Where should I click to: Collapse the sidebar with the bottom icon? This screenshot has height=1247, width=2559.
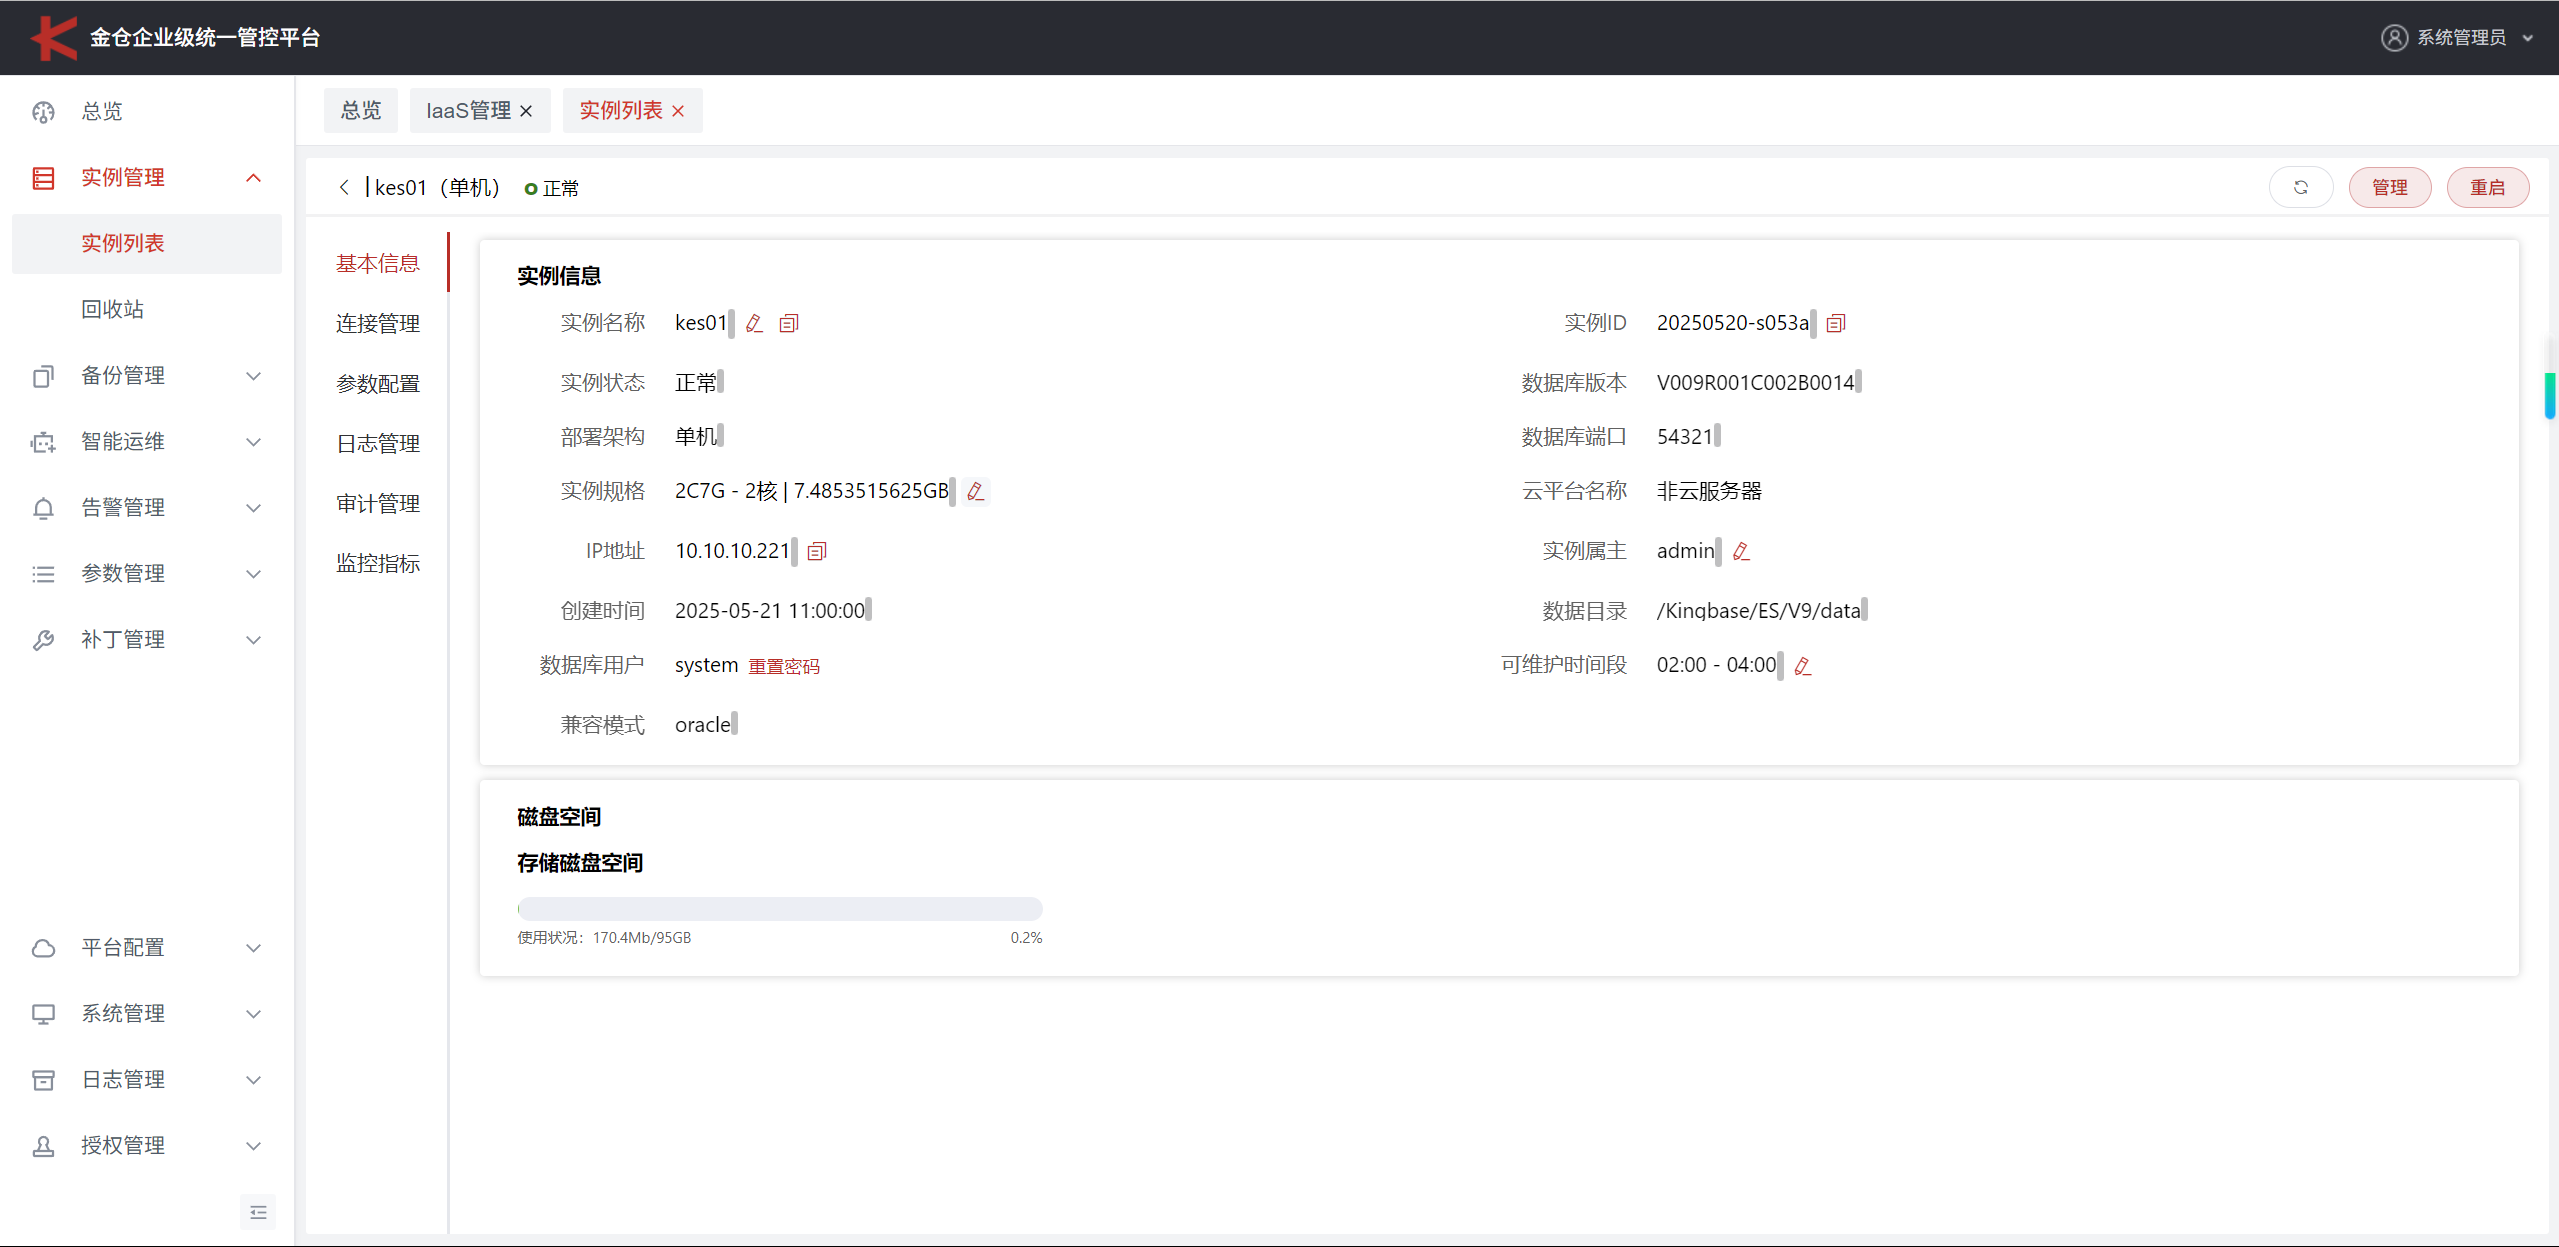[258, 1212]
